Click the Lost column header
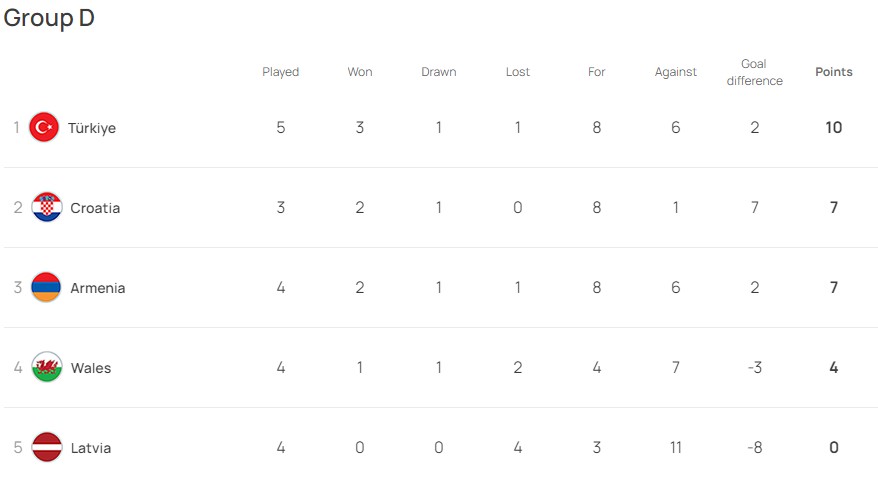This screenshot has height=482, width=878. coord(518,72)
